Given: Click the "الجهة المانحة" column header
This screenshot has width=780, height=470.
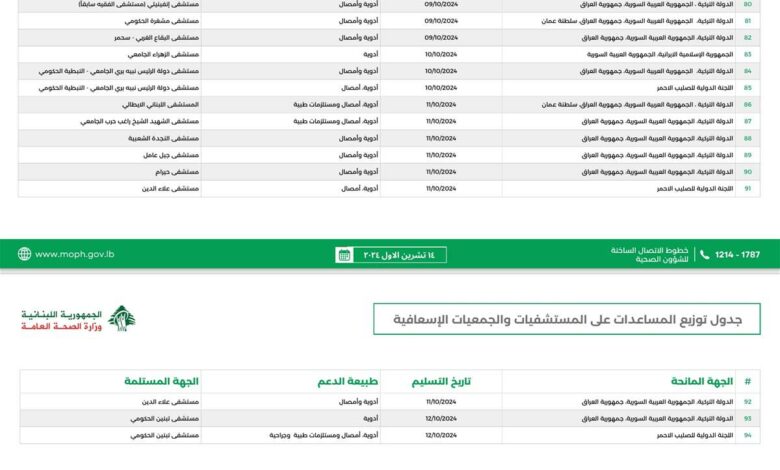Looking at the screenshot, I should [x=702, y=381].
